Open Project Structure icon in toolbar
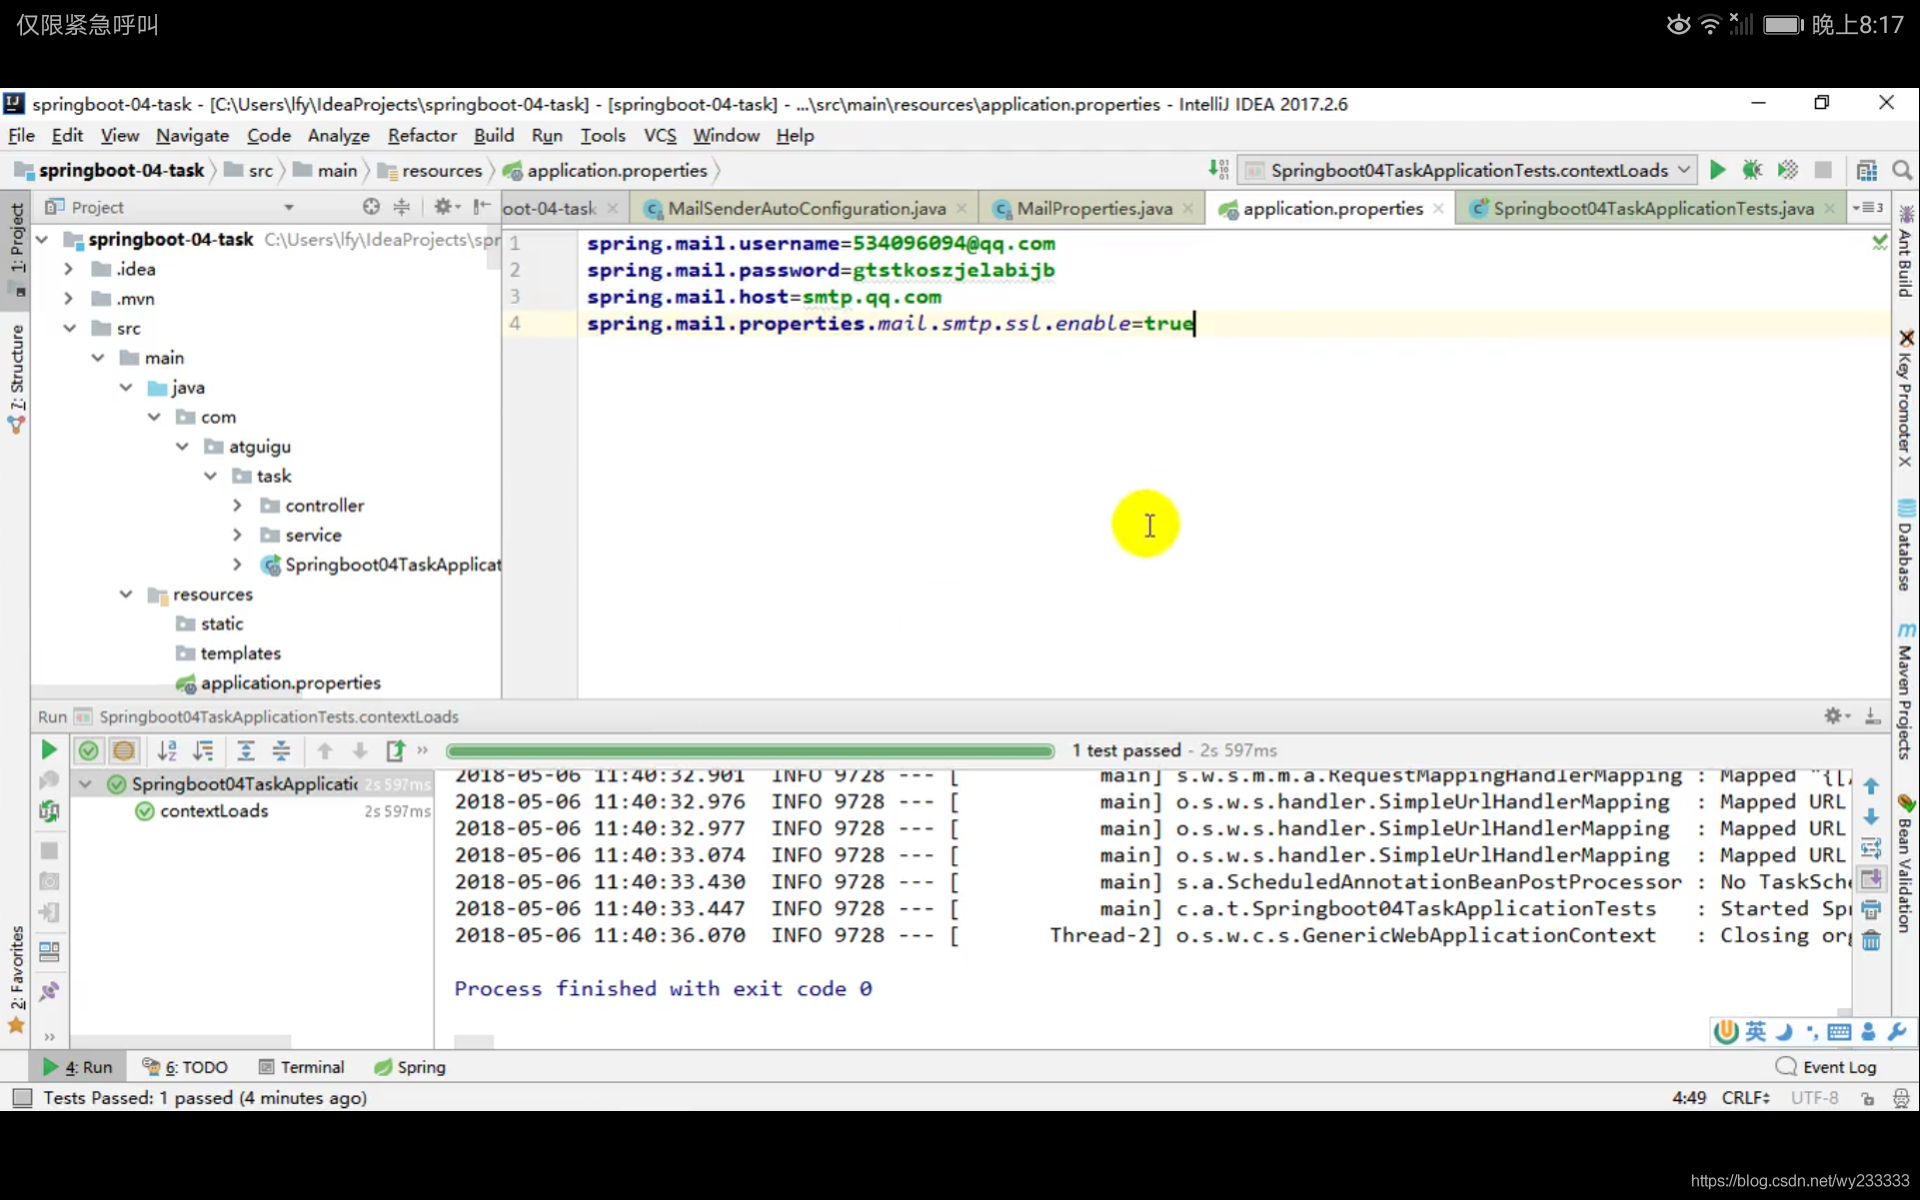The height and width of the screenshot is (1200, 1920). coord(1866,170)
